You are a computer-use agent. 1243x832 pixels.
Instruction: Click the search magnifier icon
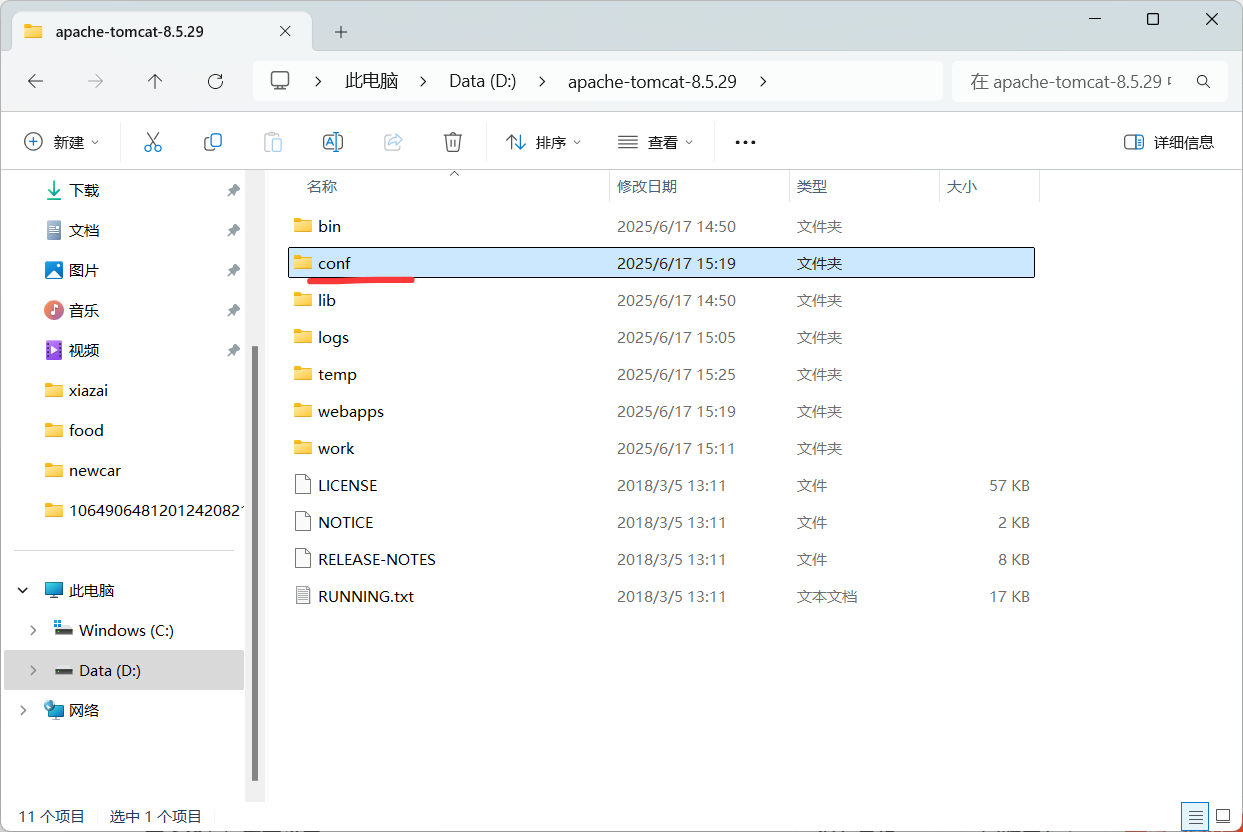pyautogui.click(x=1204, y=81)
